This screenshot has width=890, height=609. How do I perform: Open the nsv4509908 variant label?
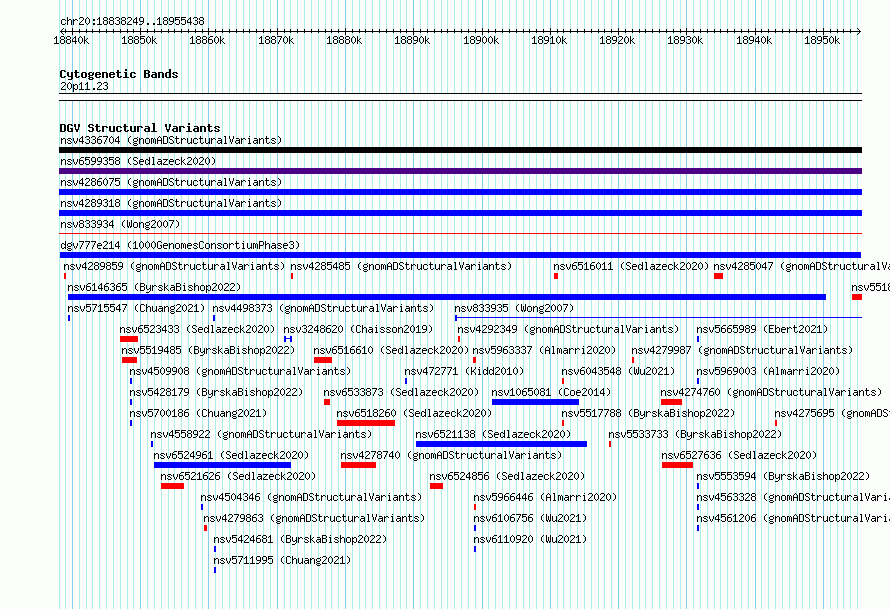tap(240, 371)
